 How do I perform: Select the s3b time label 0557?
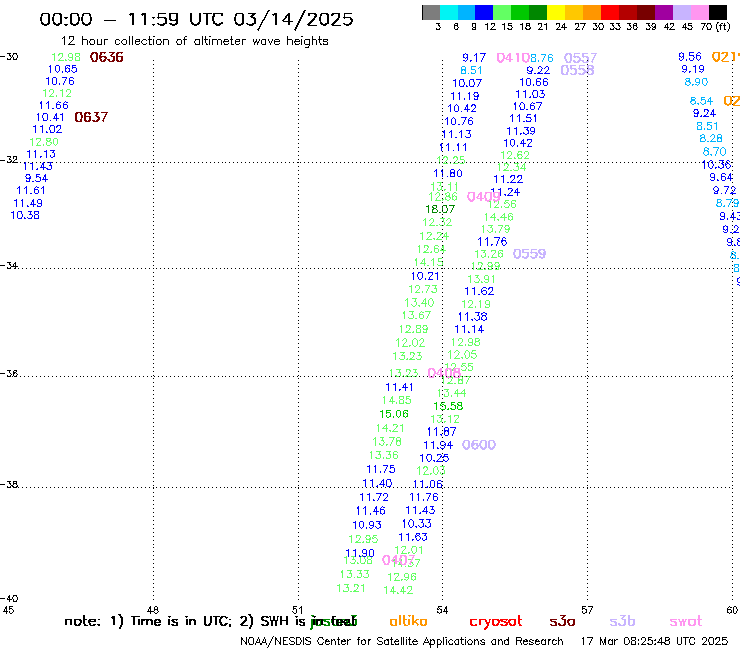point(580,58)
